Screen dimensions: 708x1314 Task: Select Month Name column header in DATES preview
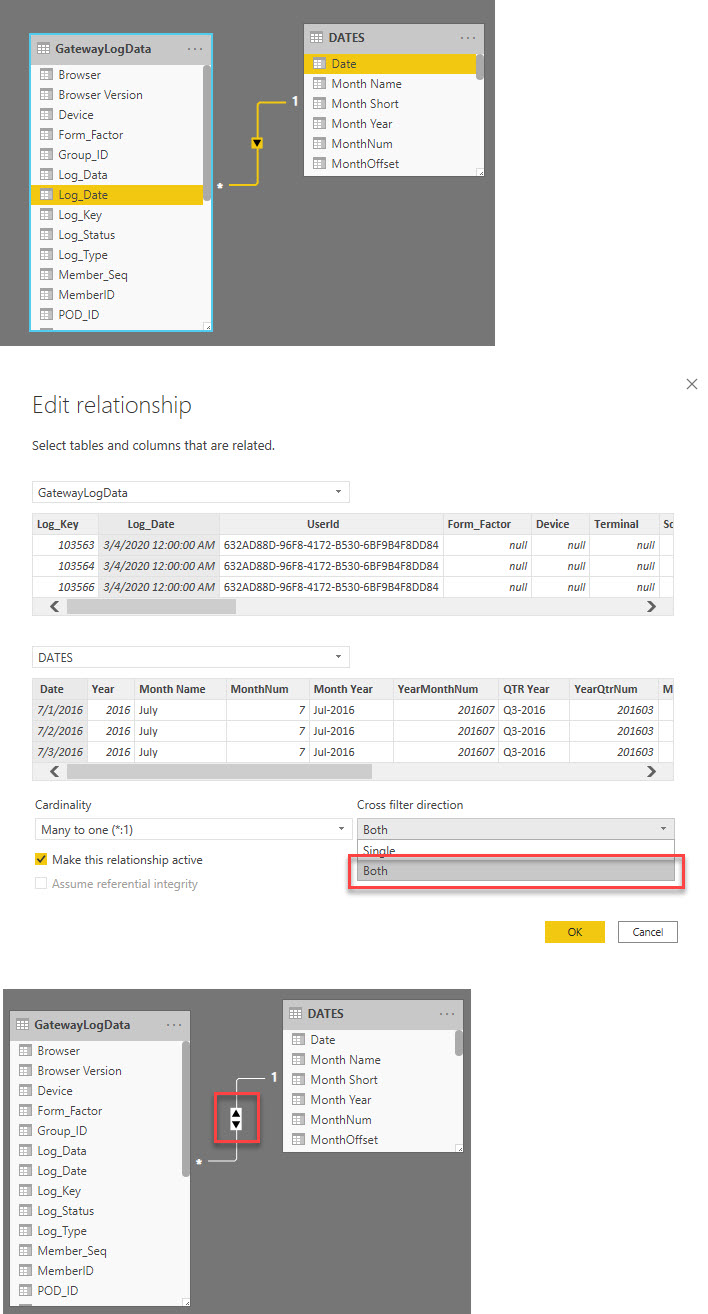point(180,689)
